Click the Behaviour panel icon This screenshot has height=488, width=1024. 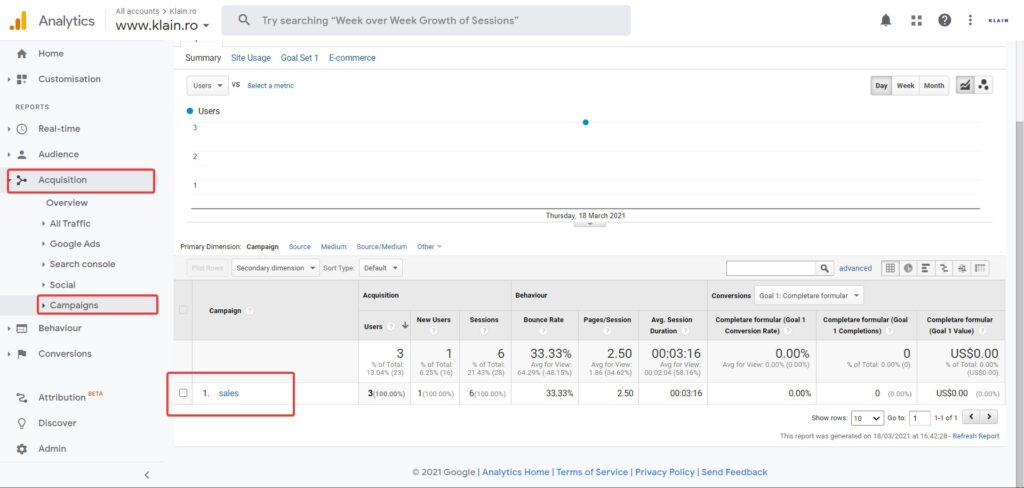[22, 328]
